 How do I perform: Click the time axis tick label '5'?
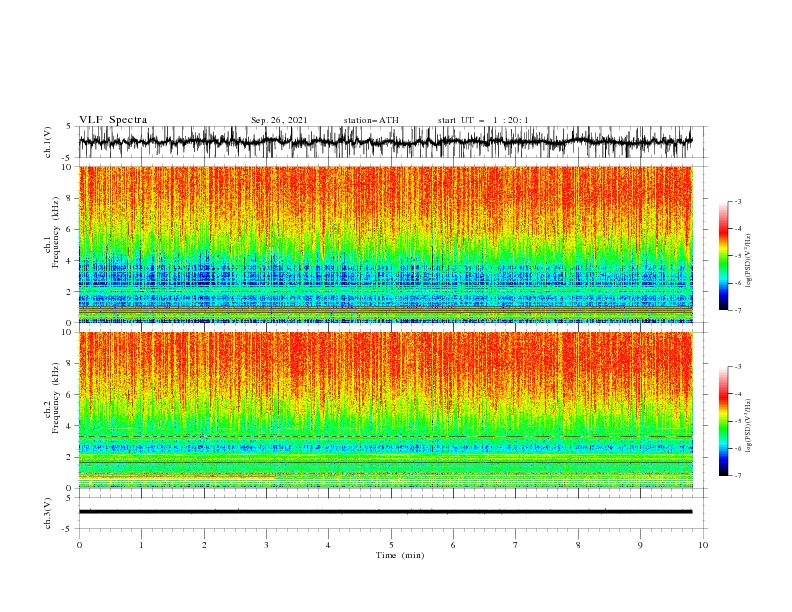[x=391, y=545]
